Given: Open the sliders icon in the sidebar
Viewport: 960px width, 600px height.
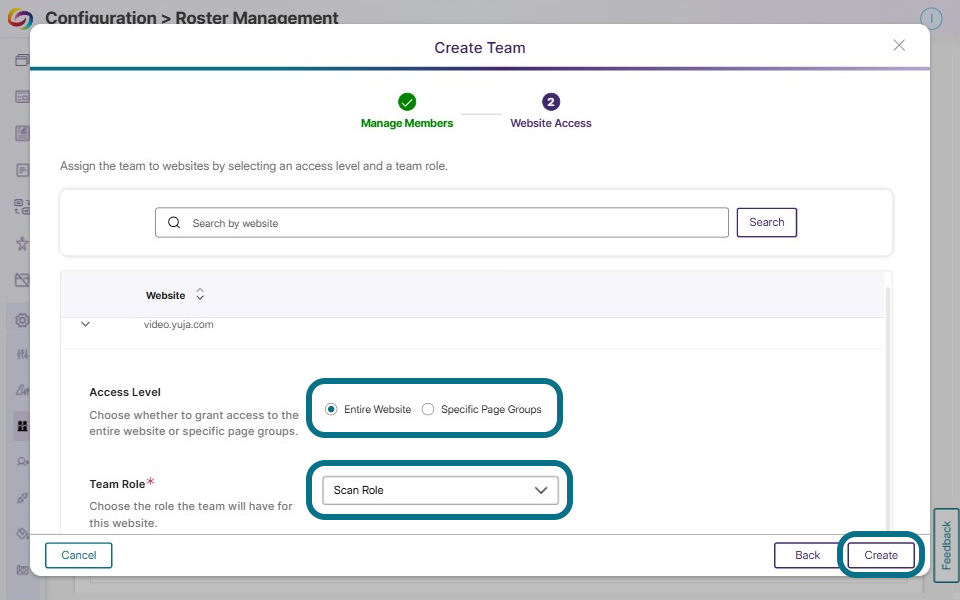Looking at the screenshot, I should click(x=22, y=354).
